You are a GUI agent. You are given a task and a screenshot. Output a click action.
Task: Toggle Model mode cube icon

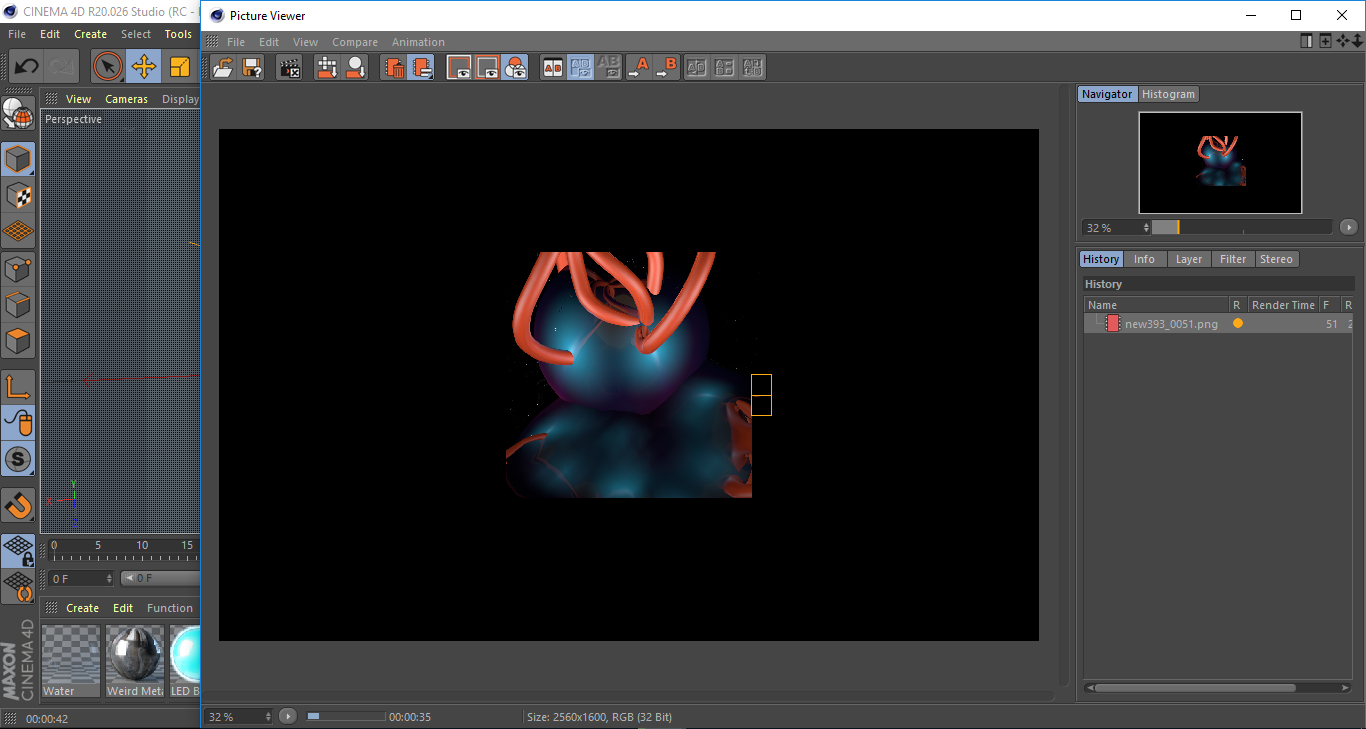(18, 159)
